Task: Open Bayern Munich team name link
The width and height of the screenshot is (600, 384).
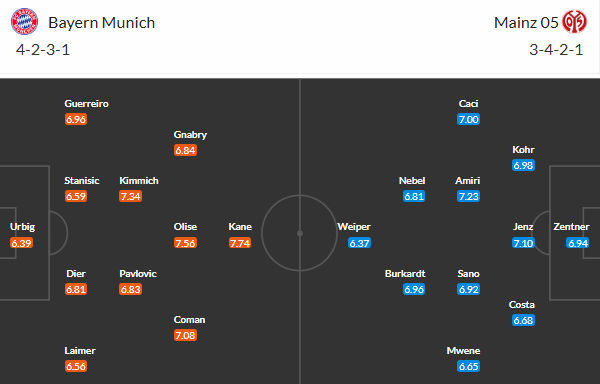Action: tap(101, 23)
